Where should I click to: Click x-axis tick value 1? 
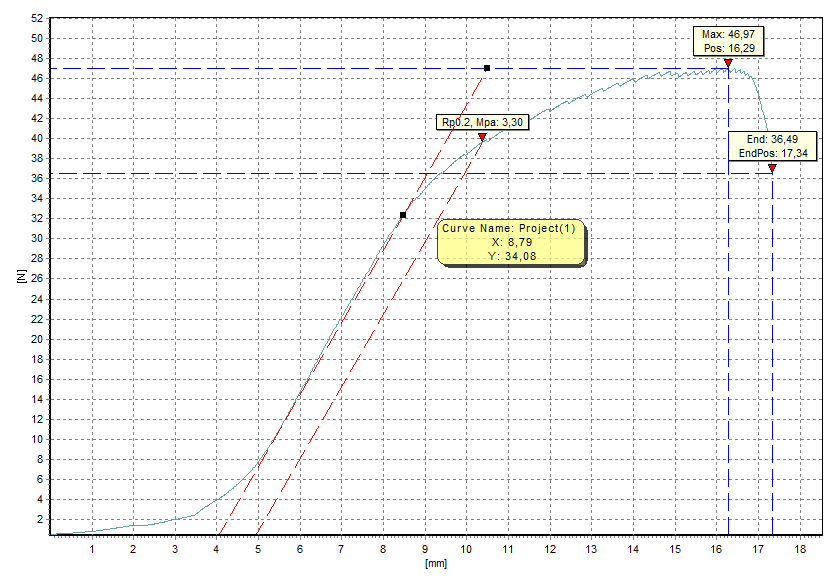coord(92,549)
